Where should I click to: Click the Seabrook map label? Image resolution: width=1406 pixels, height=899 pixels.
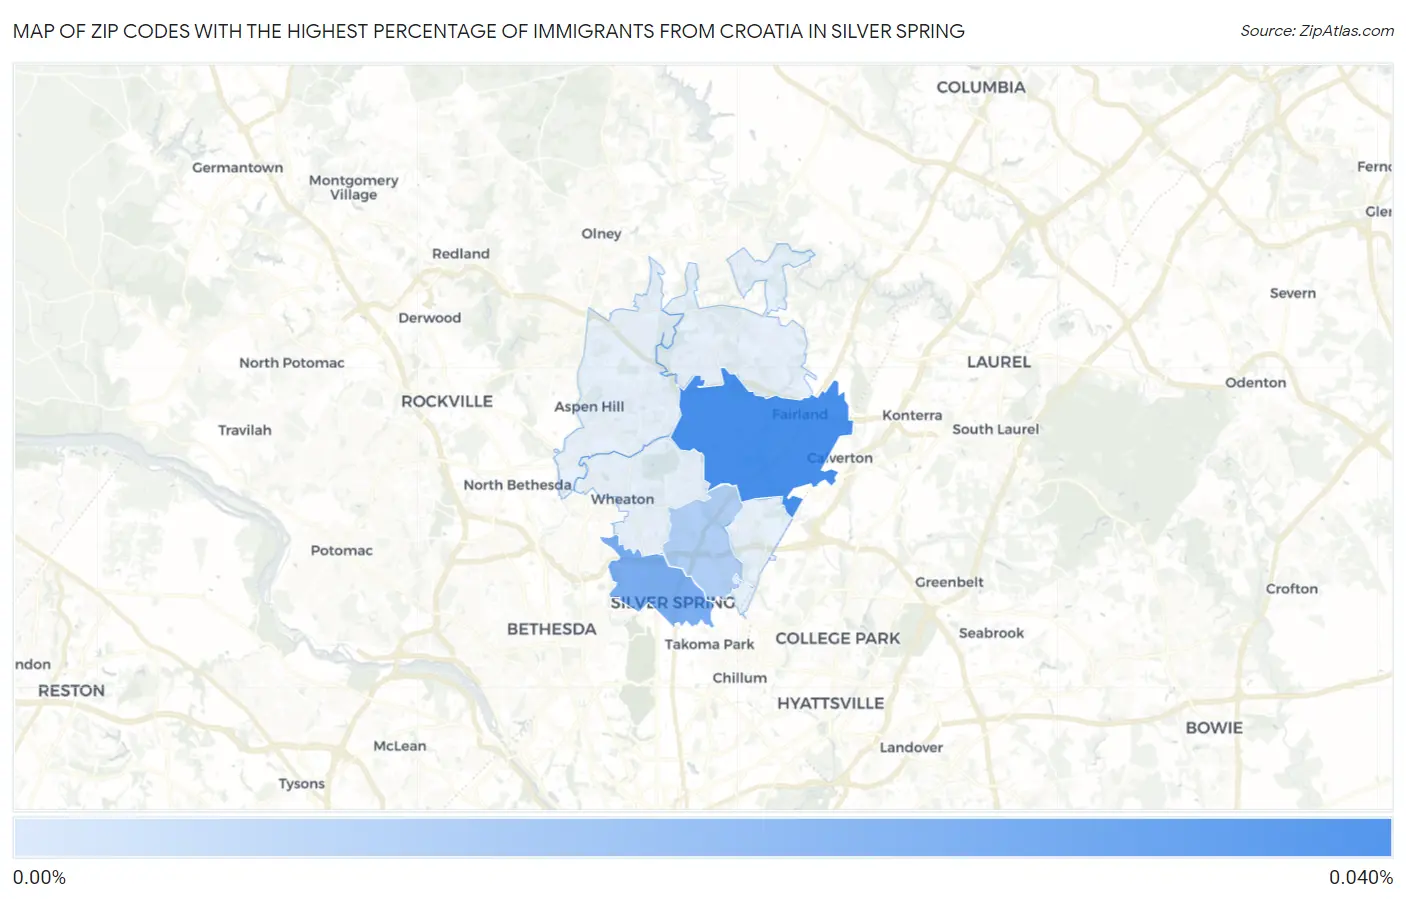(991, 633)
